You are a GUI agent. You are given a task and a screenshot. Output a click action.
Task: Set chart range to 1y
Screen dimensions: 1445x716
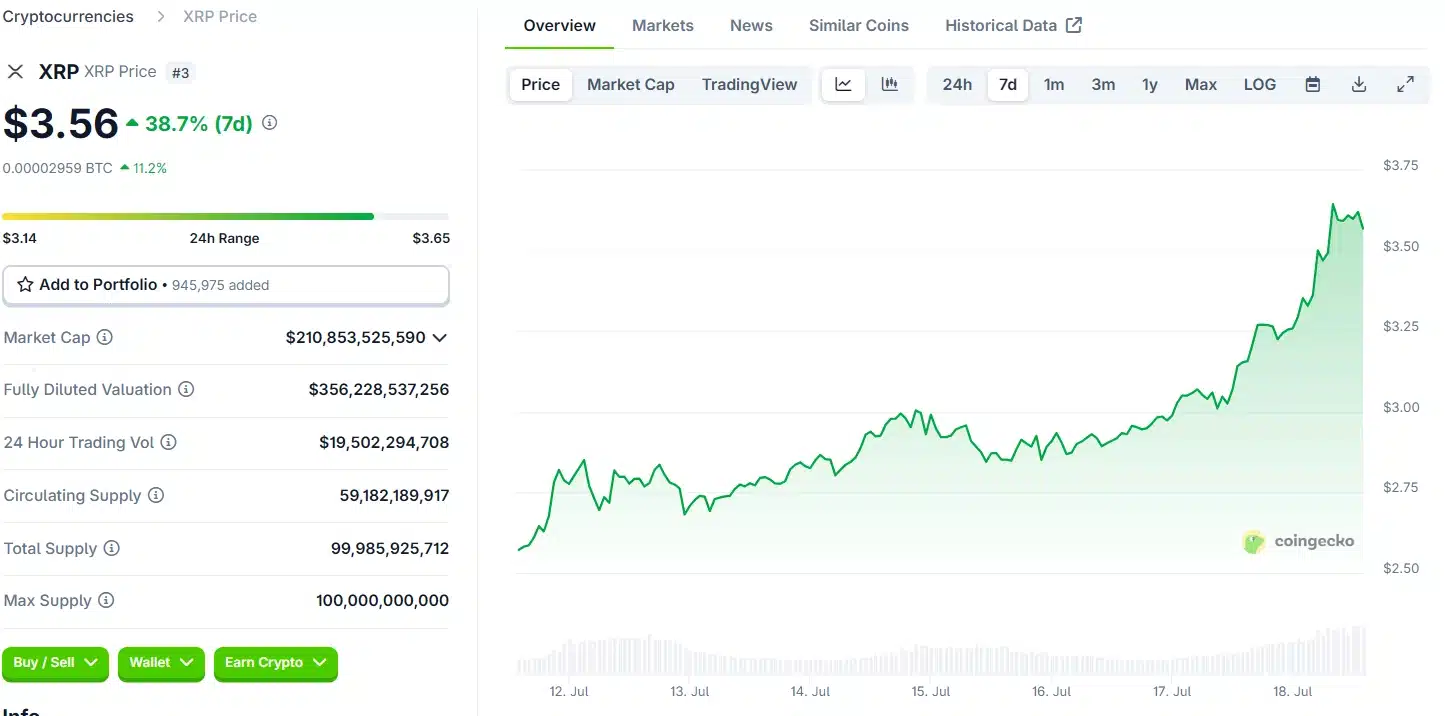pyautogui.click(x=1150, y=85)
